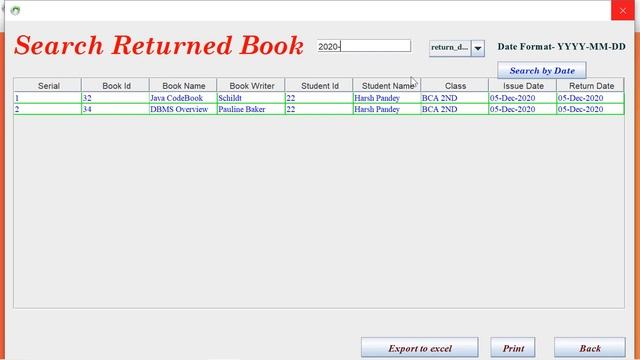This screenshot has width=640, height=360.
Task: Click the Search by Date button
Action: point(542,71)
